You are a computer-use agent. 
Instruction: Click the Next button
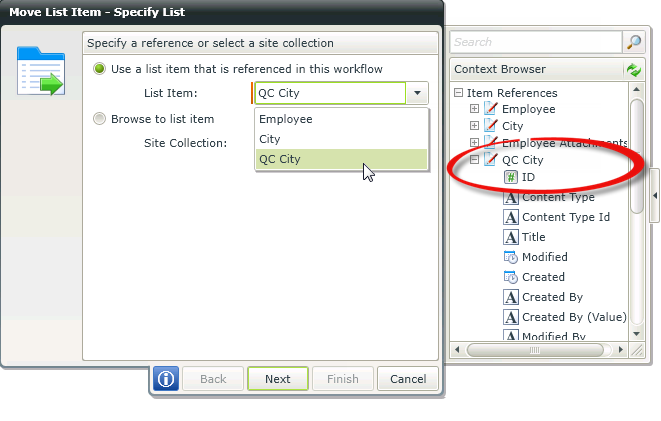click(277, 379)
